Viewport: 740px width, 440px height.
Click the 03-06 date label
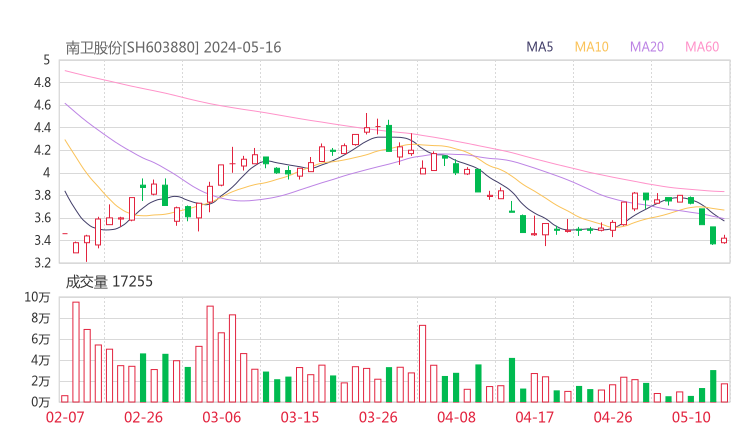coord(222,417)
